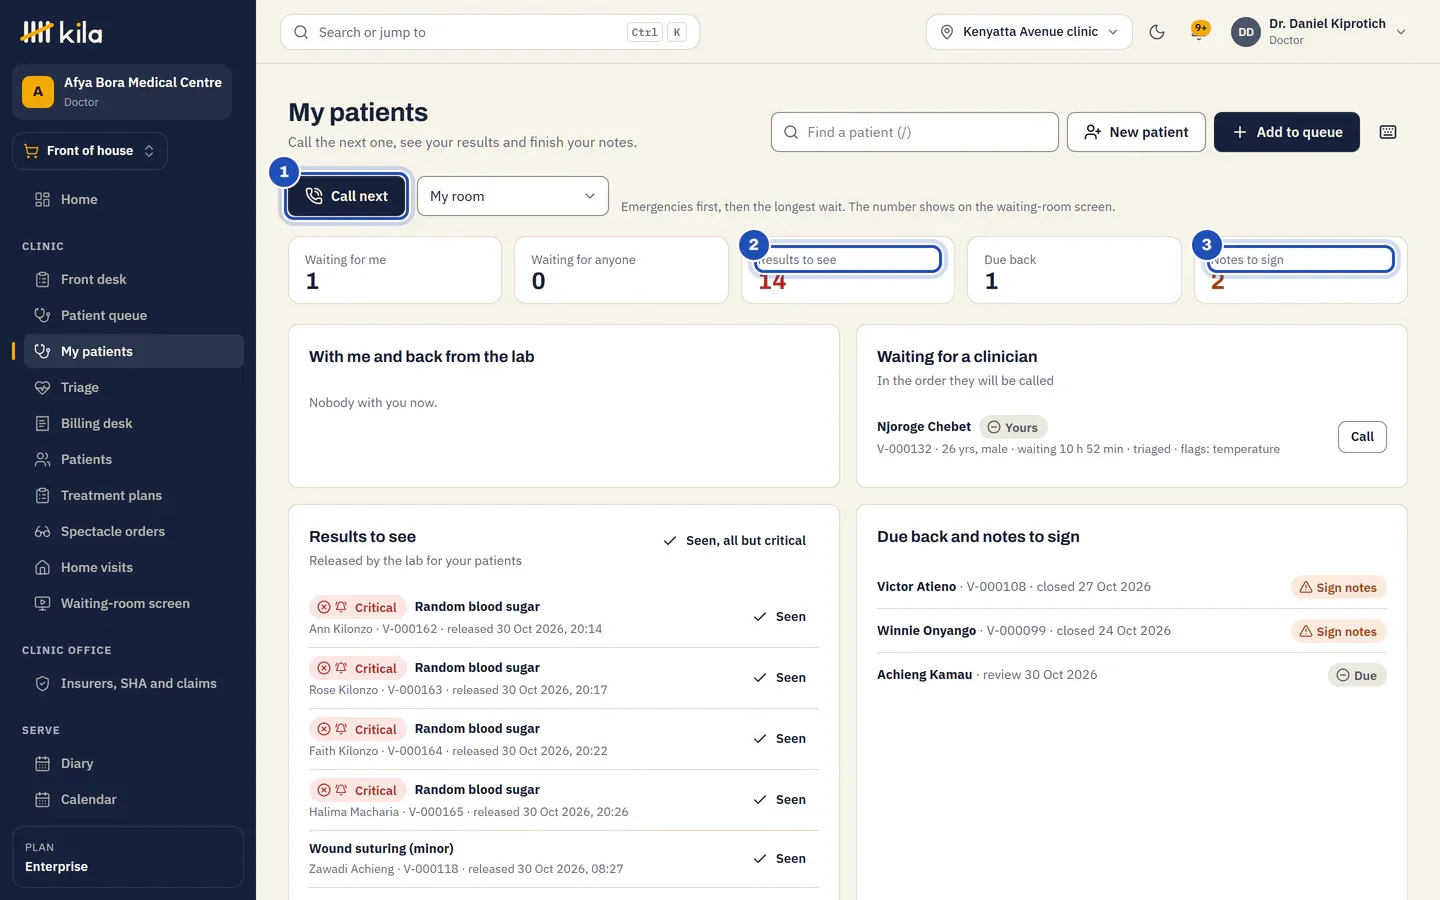Open the Waiting for me card
The width and height of the screenshot is (1440, 900).
point(395,270)
